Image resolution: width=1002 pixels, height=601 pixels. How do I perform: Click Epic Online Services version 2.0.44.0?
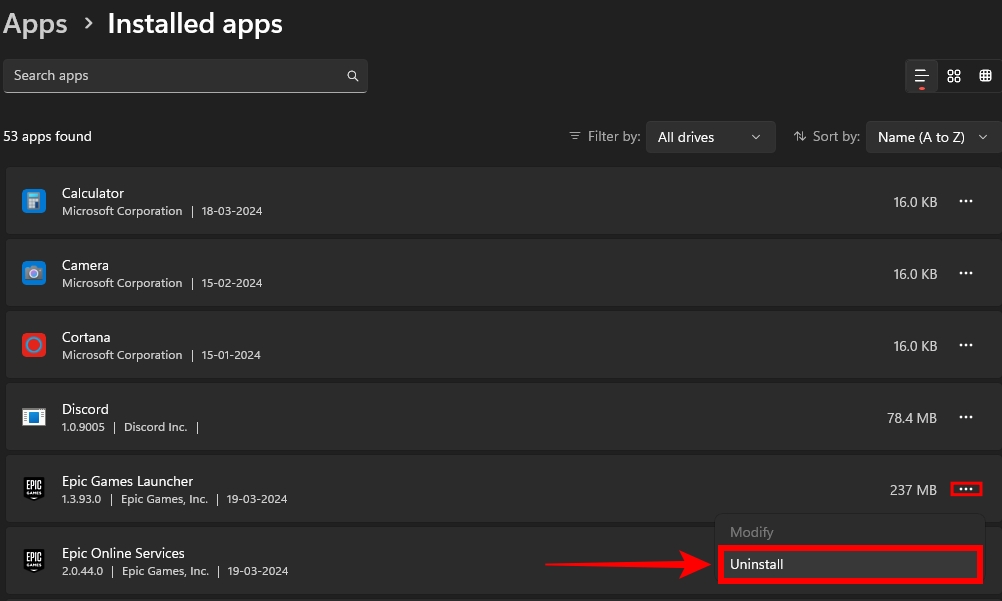pyautogui.click(x=82, y=571)
